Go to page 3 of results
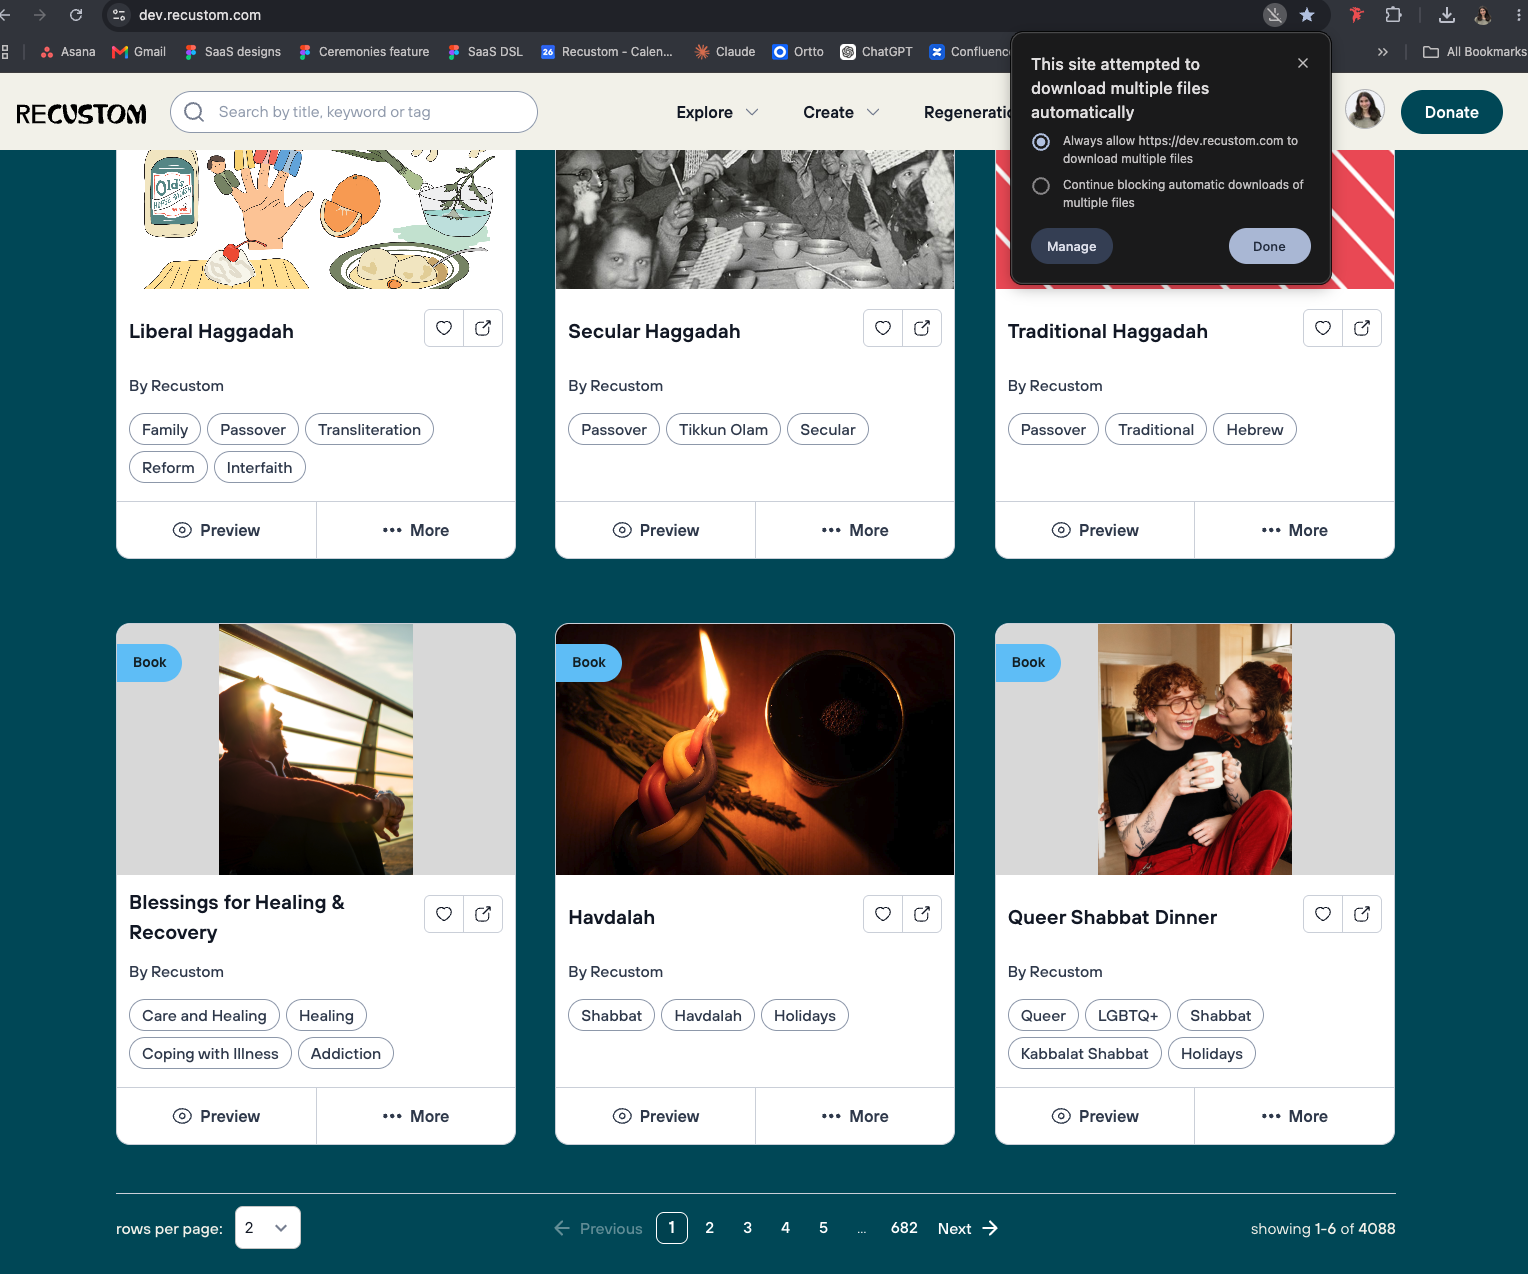Screen dimensions: 1528x1274 point(747,1228)
